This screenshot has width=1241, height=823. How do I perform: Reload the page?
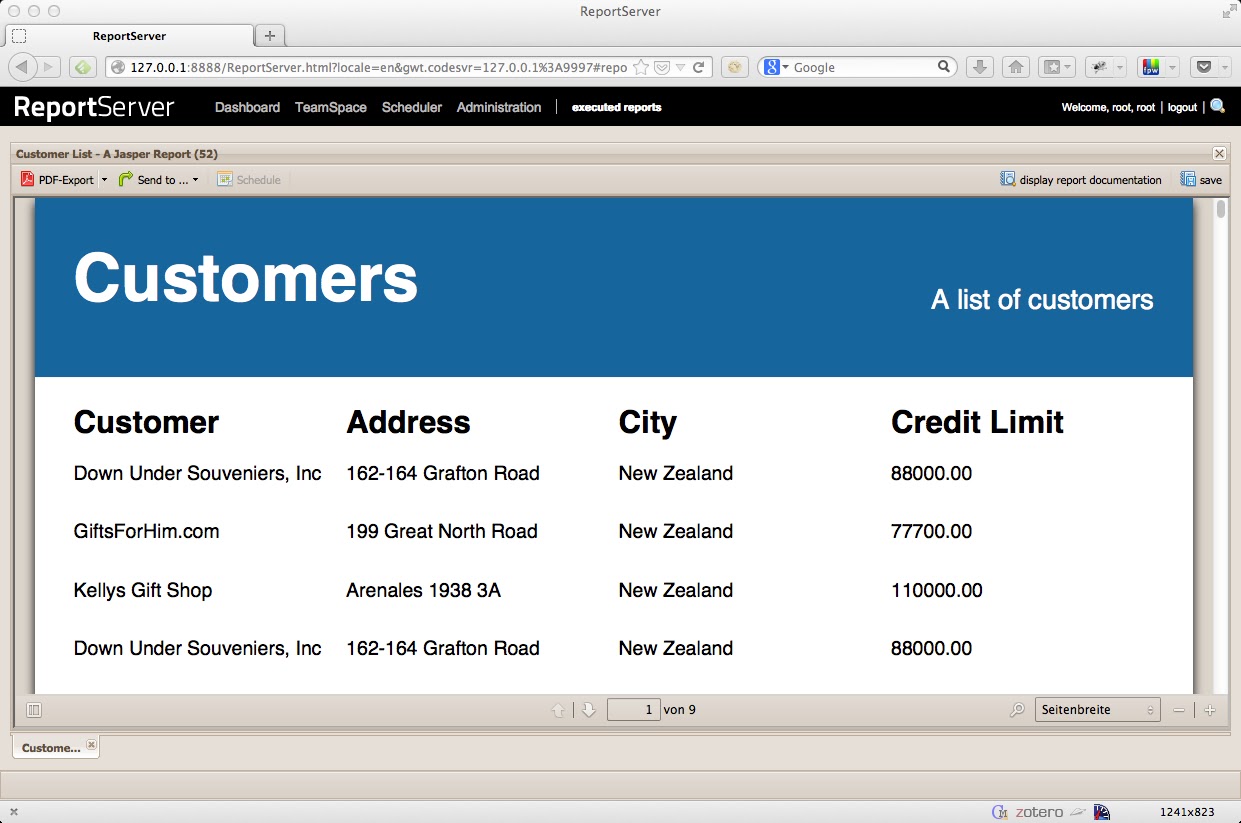click(699, 67)
